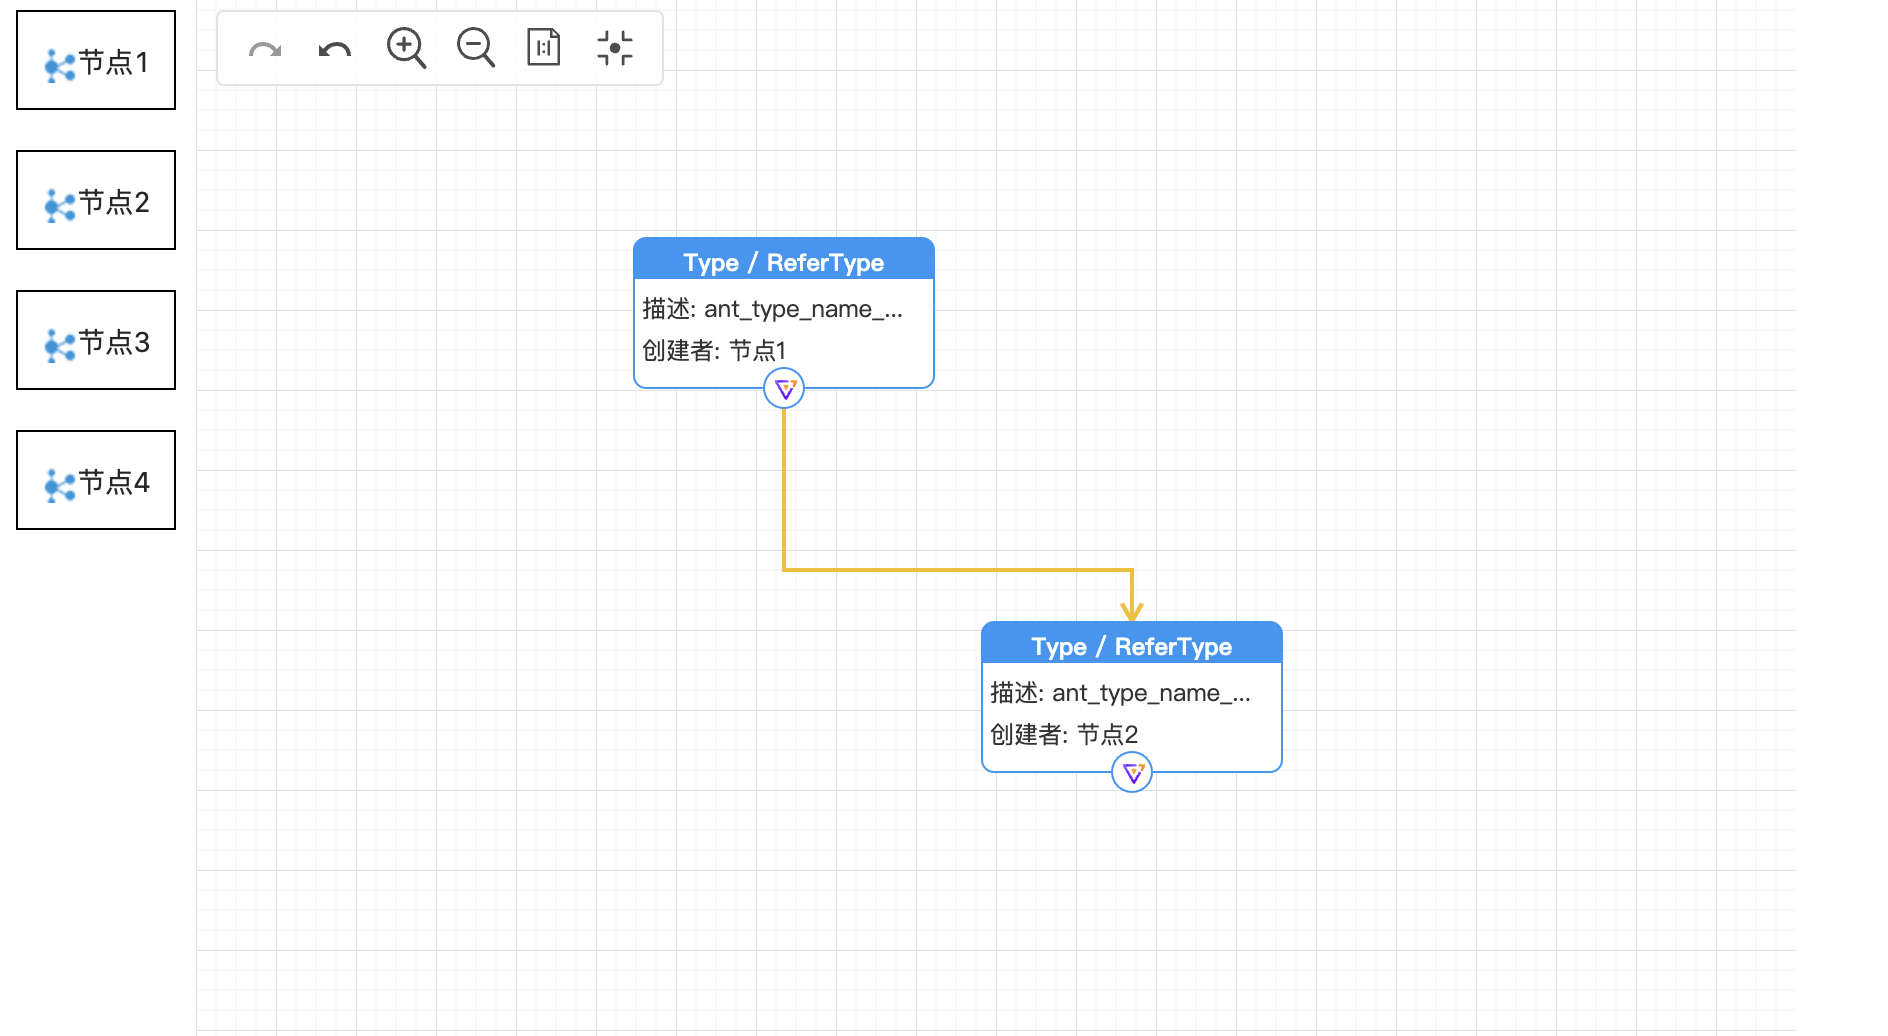Click the redo arrow in toolbar
Screen dimensions: 1888x1036
(265, 49)
